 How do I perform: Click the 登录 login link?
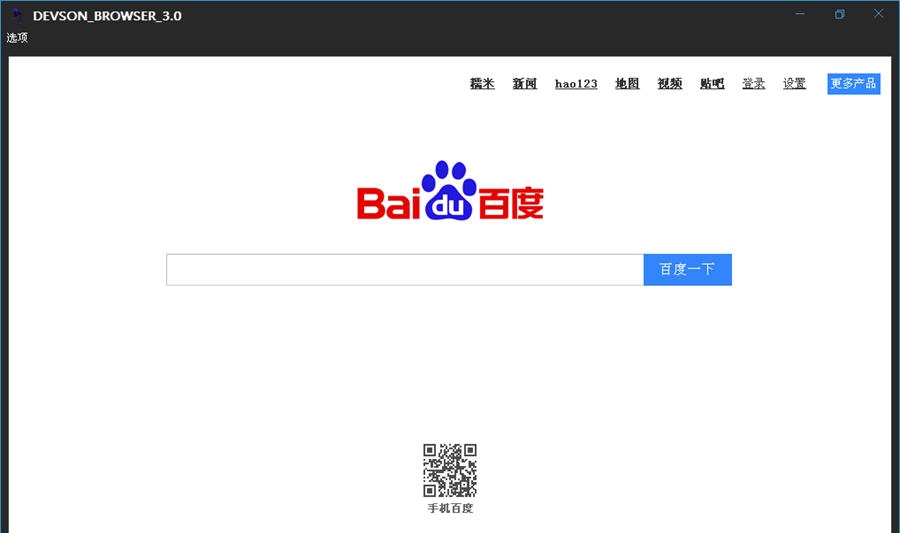pyautogui.click(x=754, y=84)
